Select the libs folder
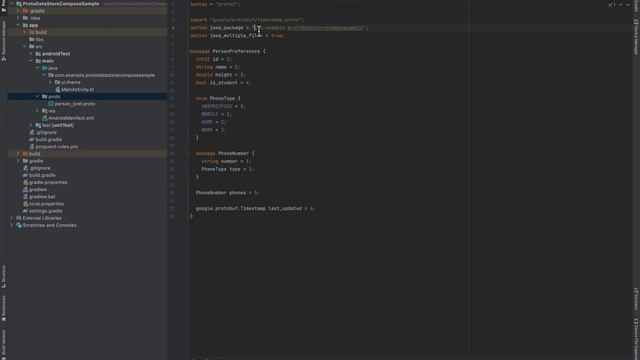The height and width of the screenshot is (360, 640). point(39,40)
